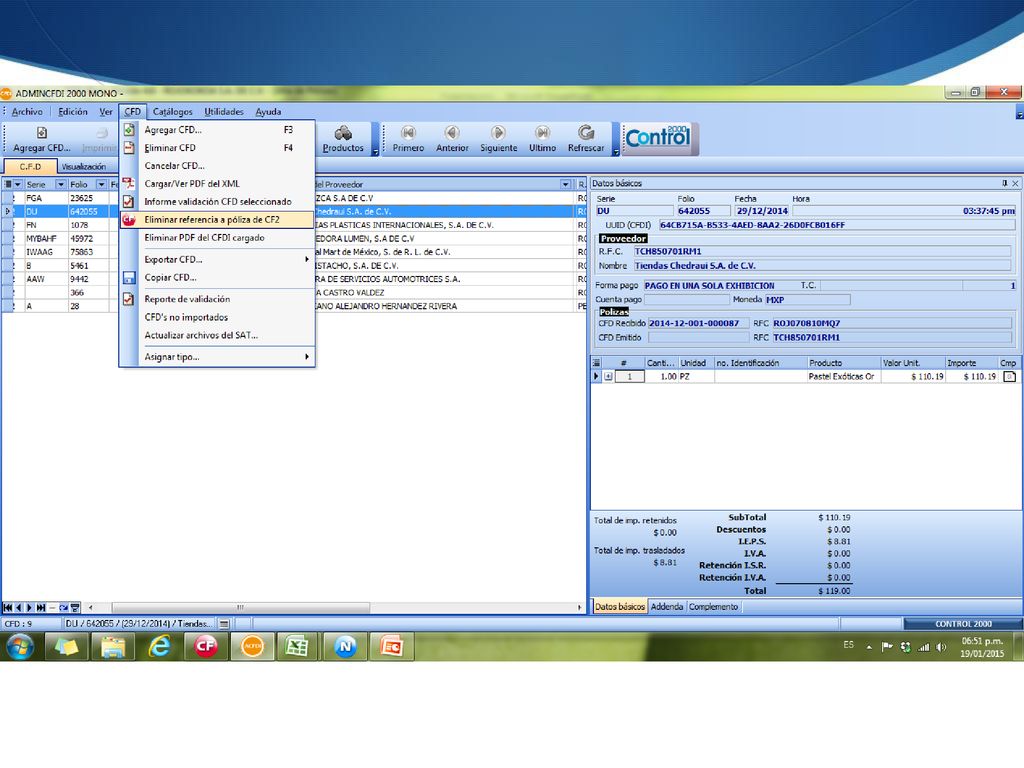Click the grid last-record navigator arrow
Image resolution: width=1024 pixels, height=768 pixels.
click(x=40, y=607)
